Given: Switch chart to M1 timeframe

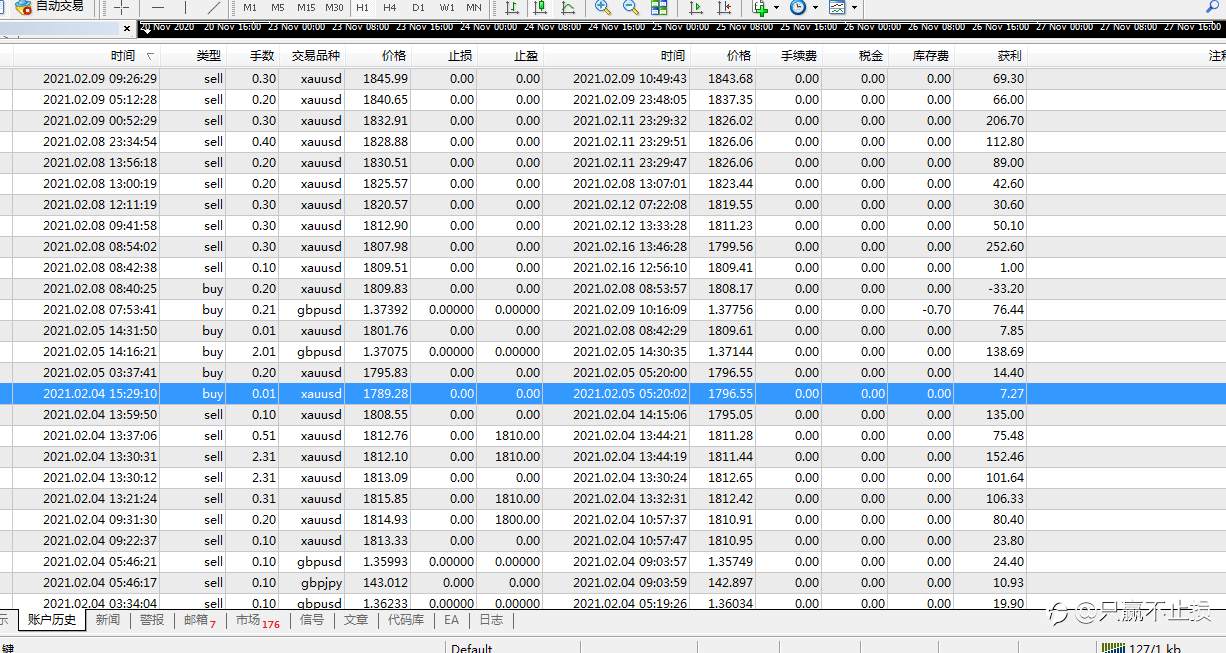Looking at the screenshot, I should click(x=250, y=8).
